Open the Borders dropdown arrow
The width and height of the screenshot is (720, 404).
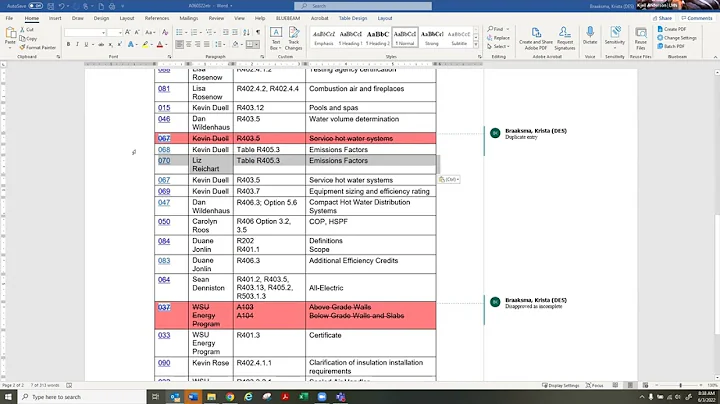(256, 44)
